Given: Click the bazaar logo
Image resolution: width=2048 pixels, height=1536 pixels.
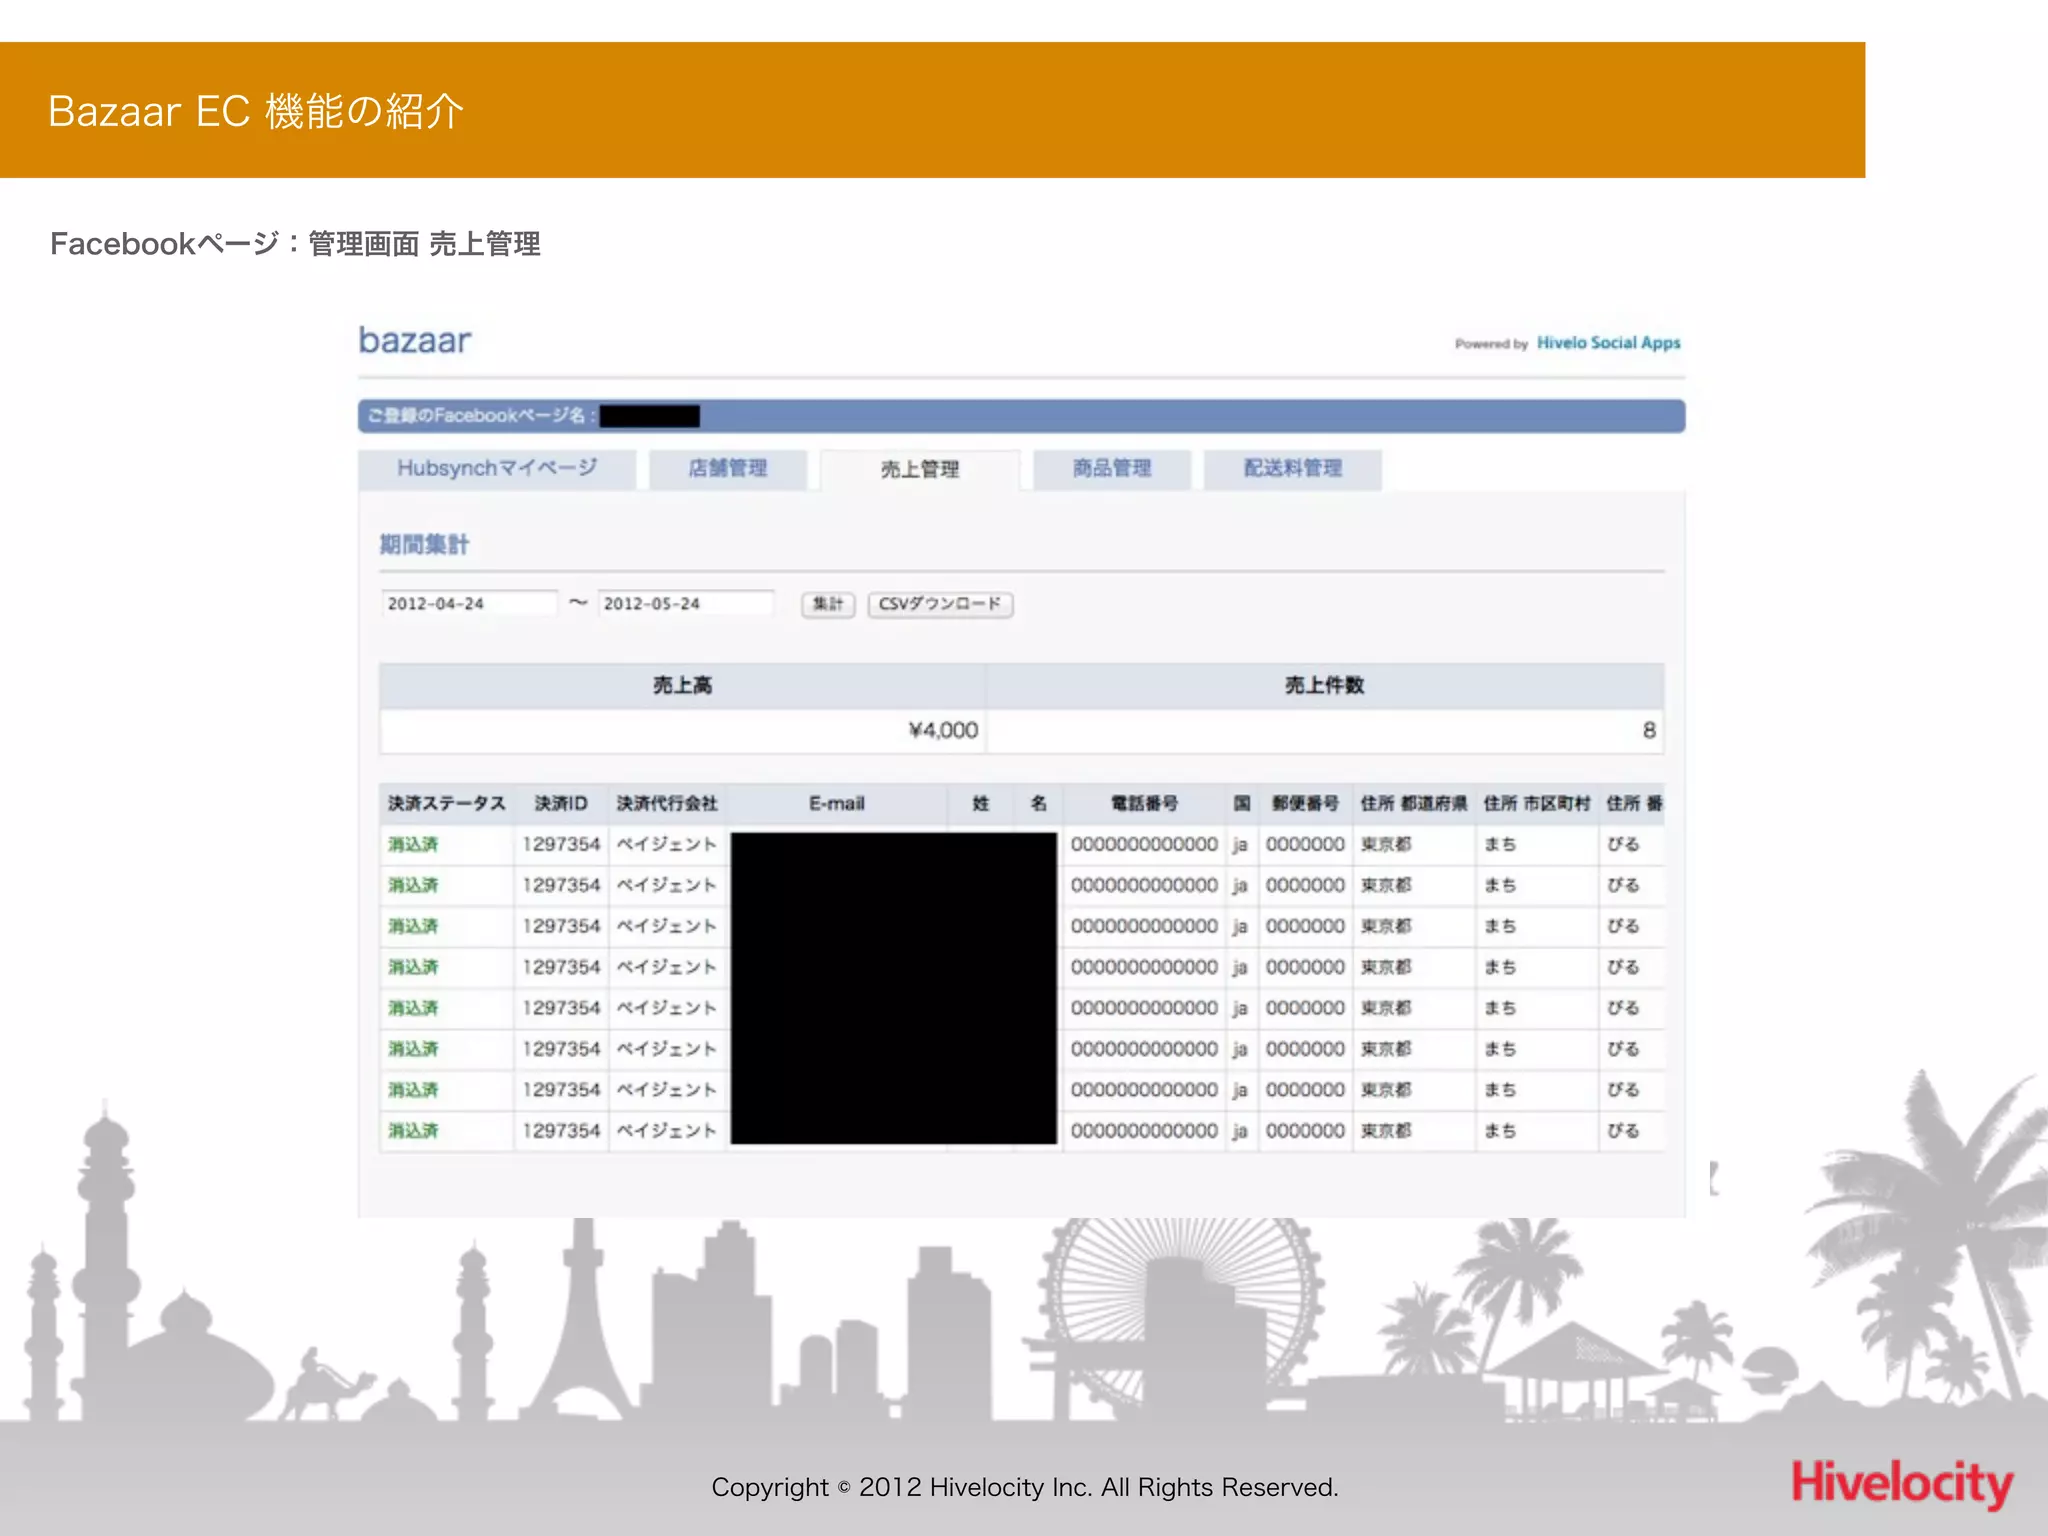Looking at the screenshot, I should [x=415, y=341].
